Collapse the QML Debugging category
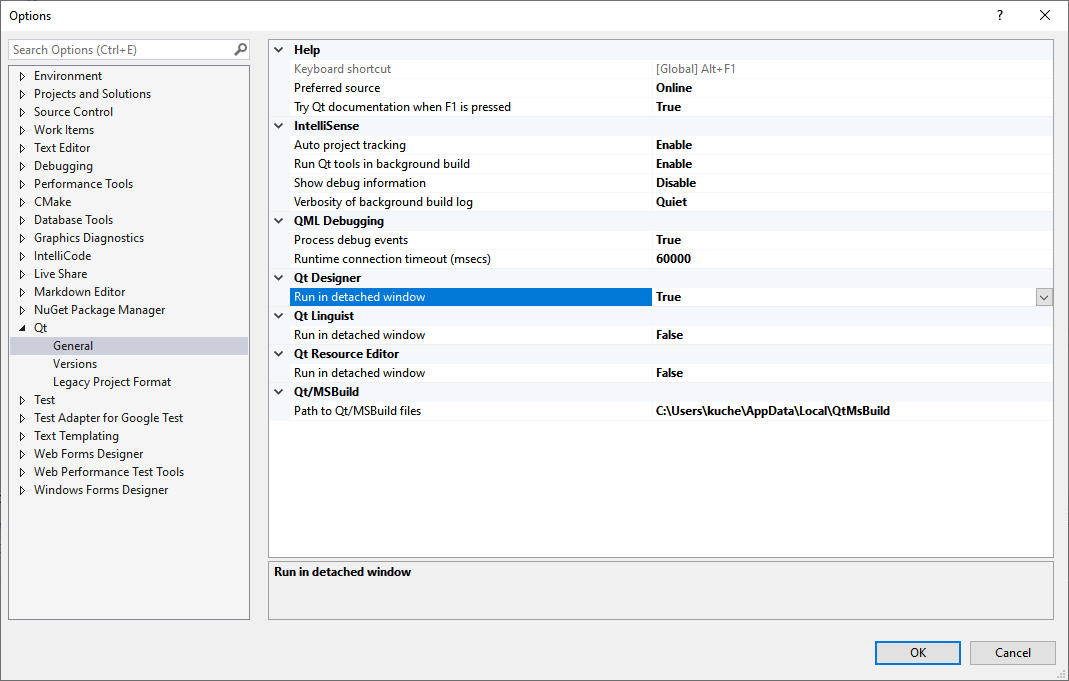This screenshot has width=1069, height=681. [279, 221]
